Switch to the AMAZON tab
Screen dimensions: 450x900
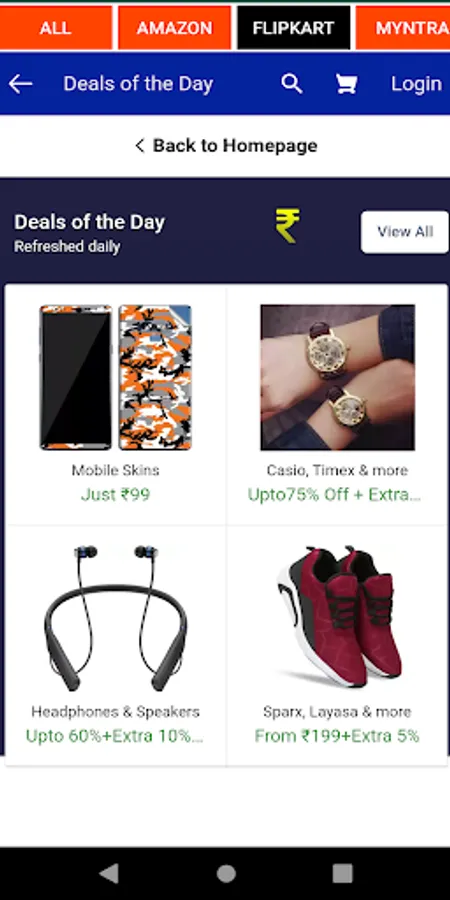coord(174,28)
